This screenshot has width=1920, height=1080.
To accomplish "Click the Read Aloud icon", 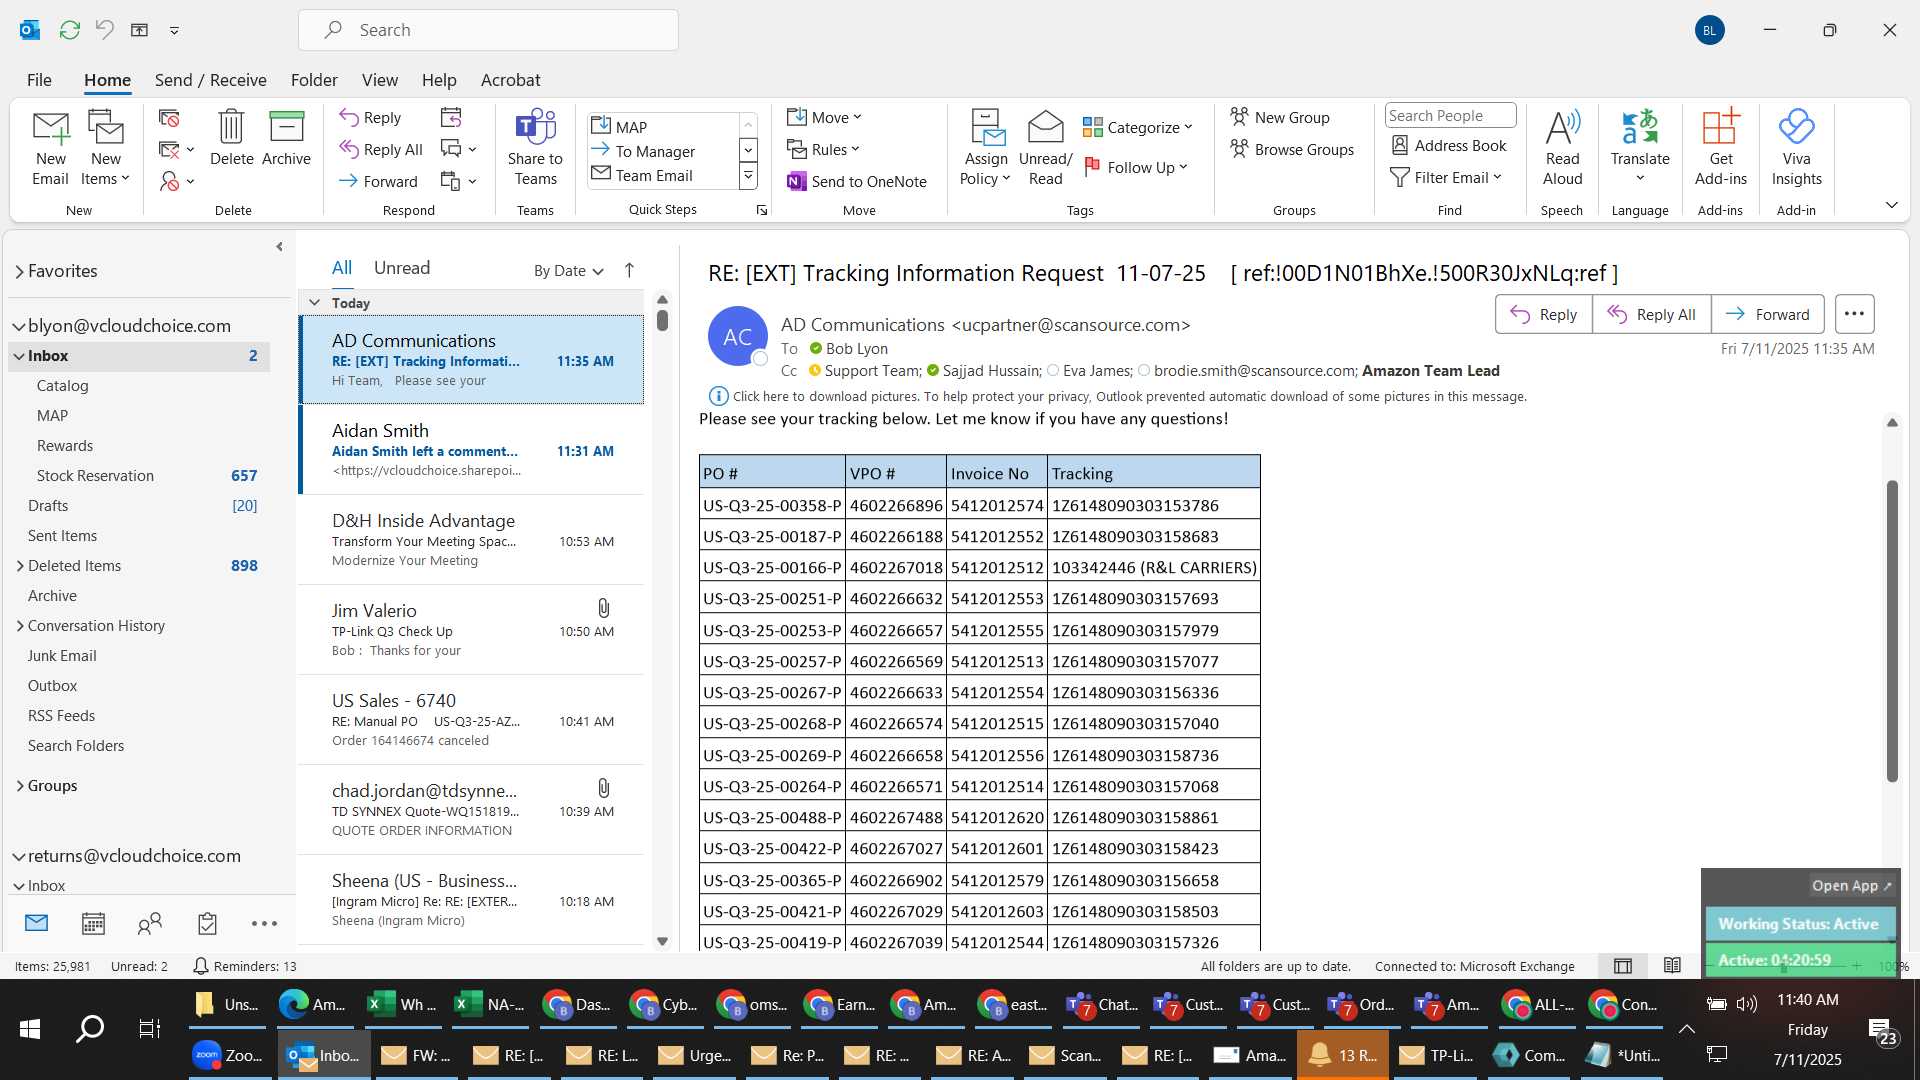I will 1562,127.
